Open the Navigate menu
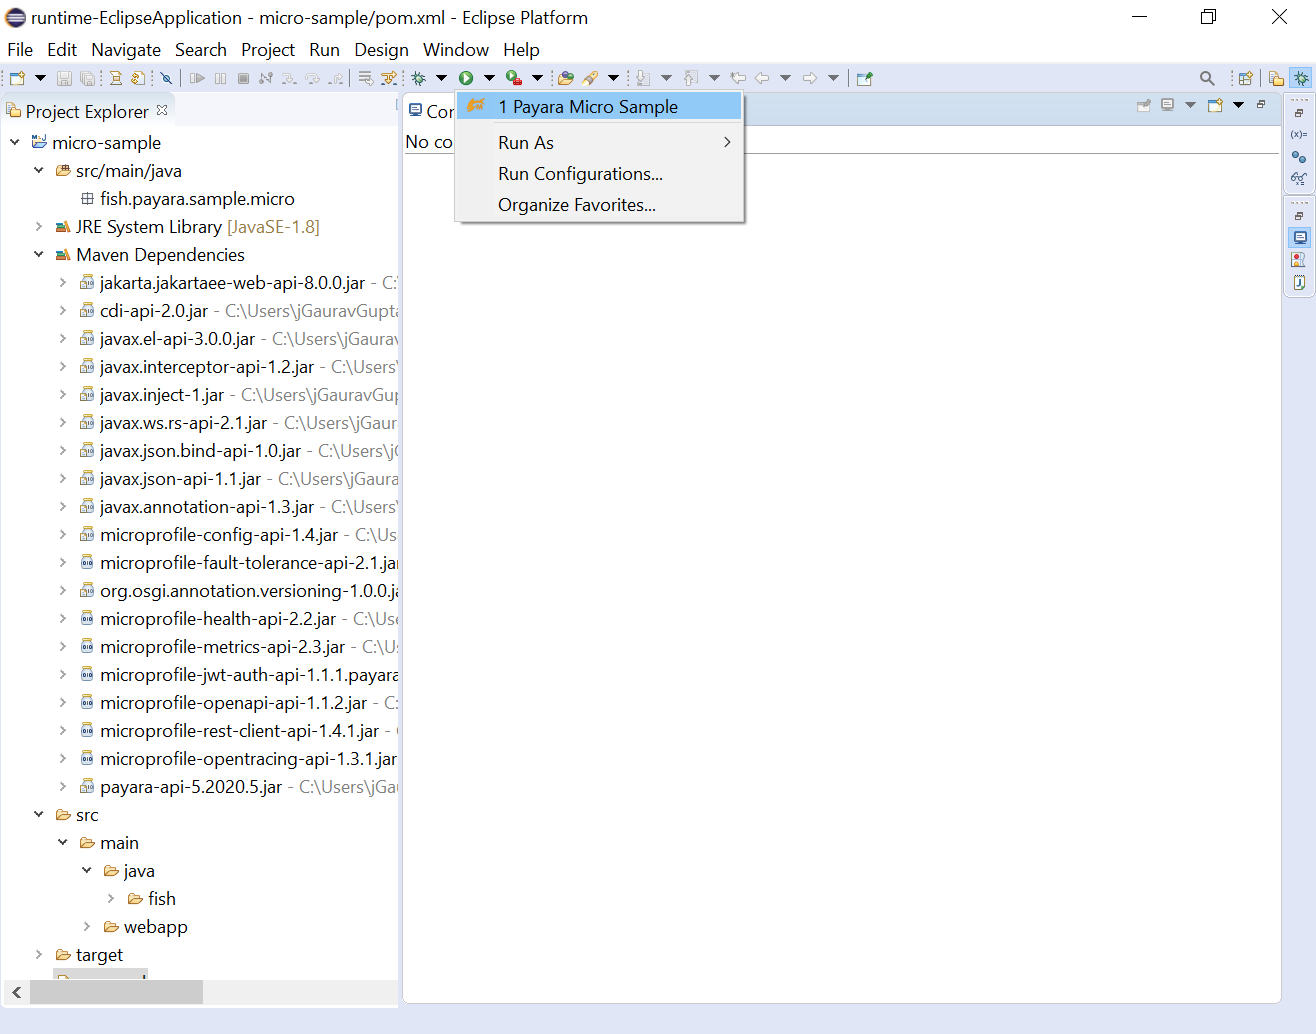The image size is (1316, 1034). click(125, 50)
